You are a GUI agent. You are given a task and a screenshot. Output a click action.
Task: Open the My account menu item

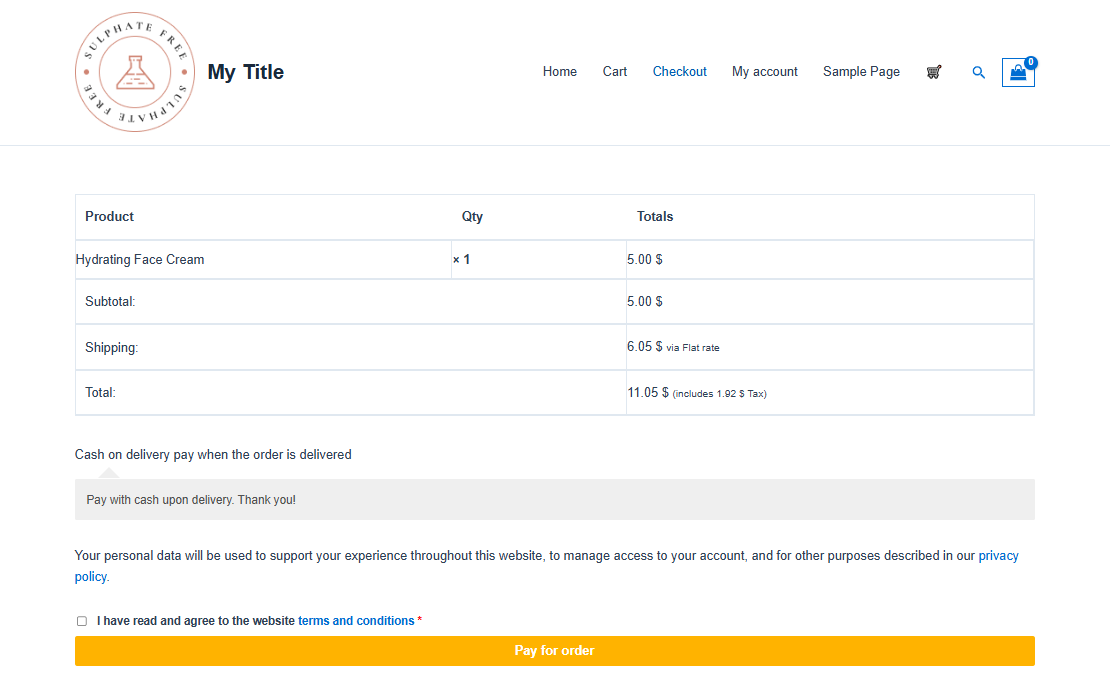(x=765, y=71)
